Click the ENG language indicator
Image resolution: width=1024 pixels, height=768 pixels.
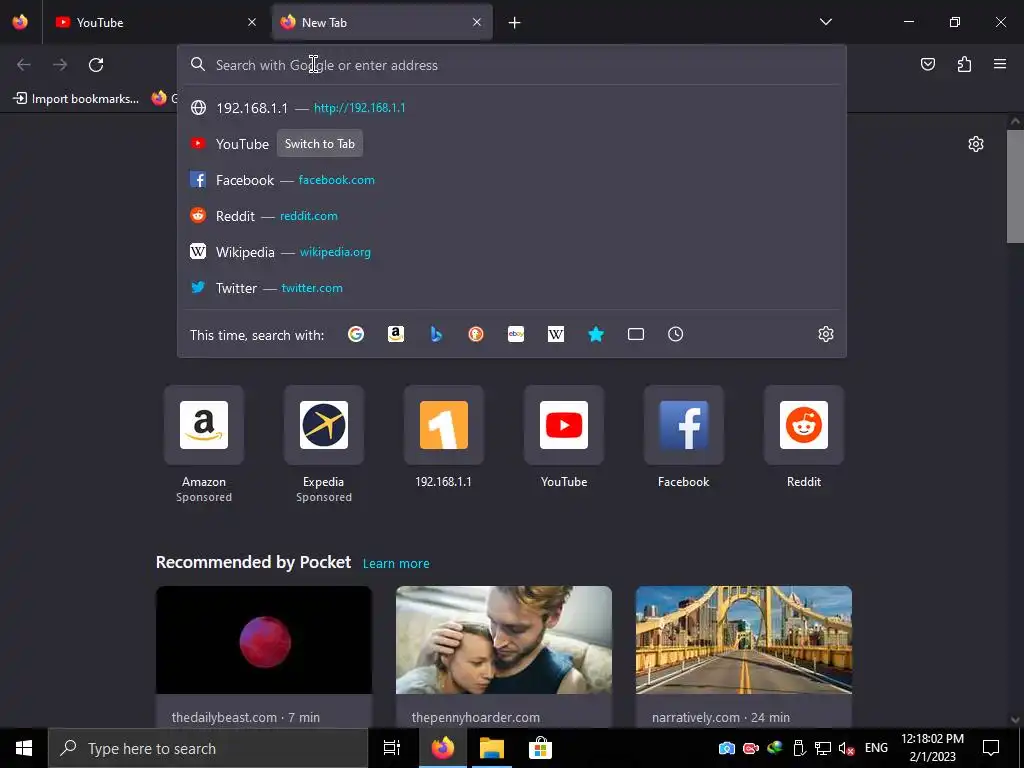point(876,748)
